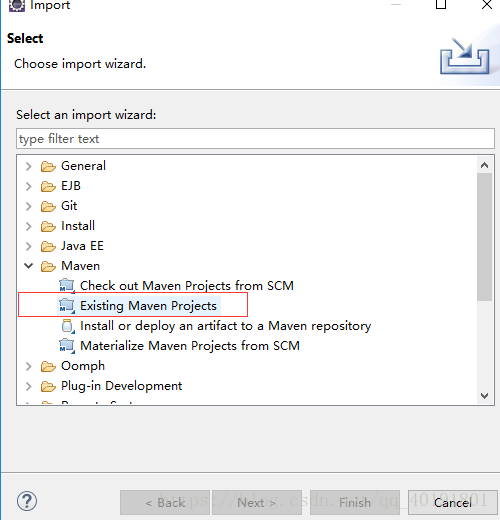Select Check out Maven Projects from SCM
Image resolution: width=500 pixels, height=520 pixels.
187,286
